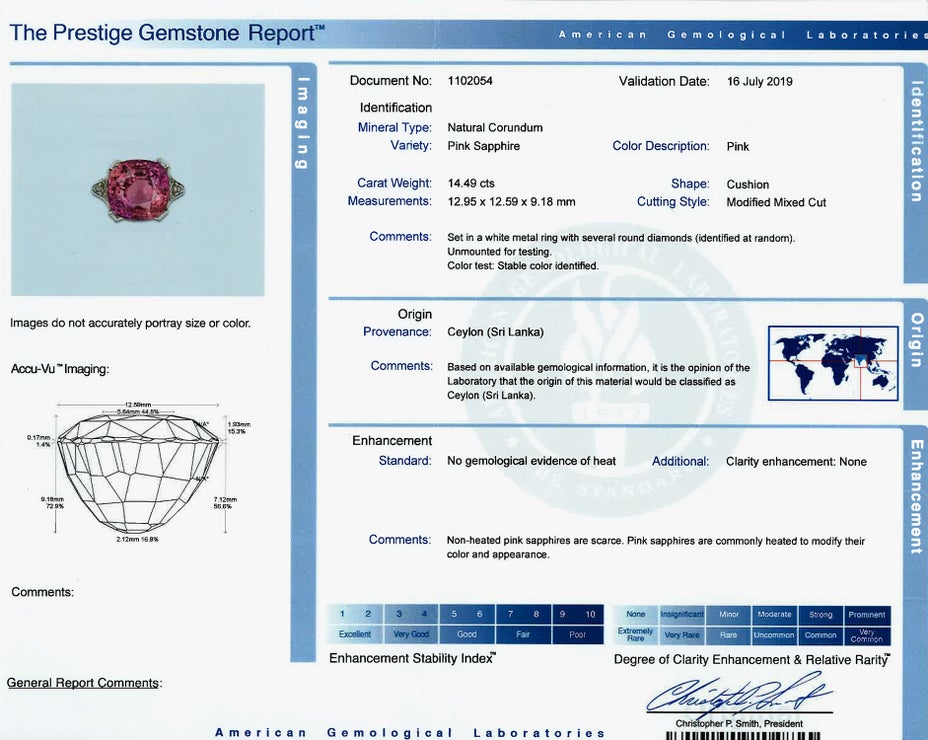Click document number 1102054

point(470,81)
